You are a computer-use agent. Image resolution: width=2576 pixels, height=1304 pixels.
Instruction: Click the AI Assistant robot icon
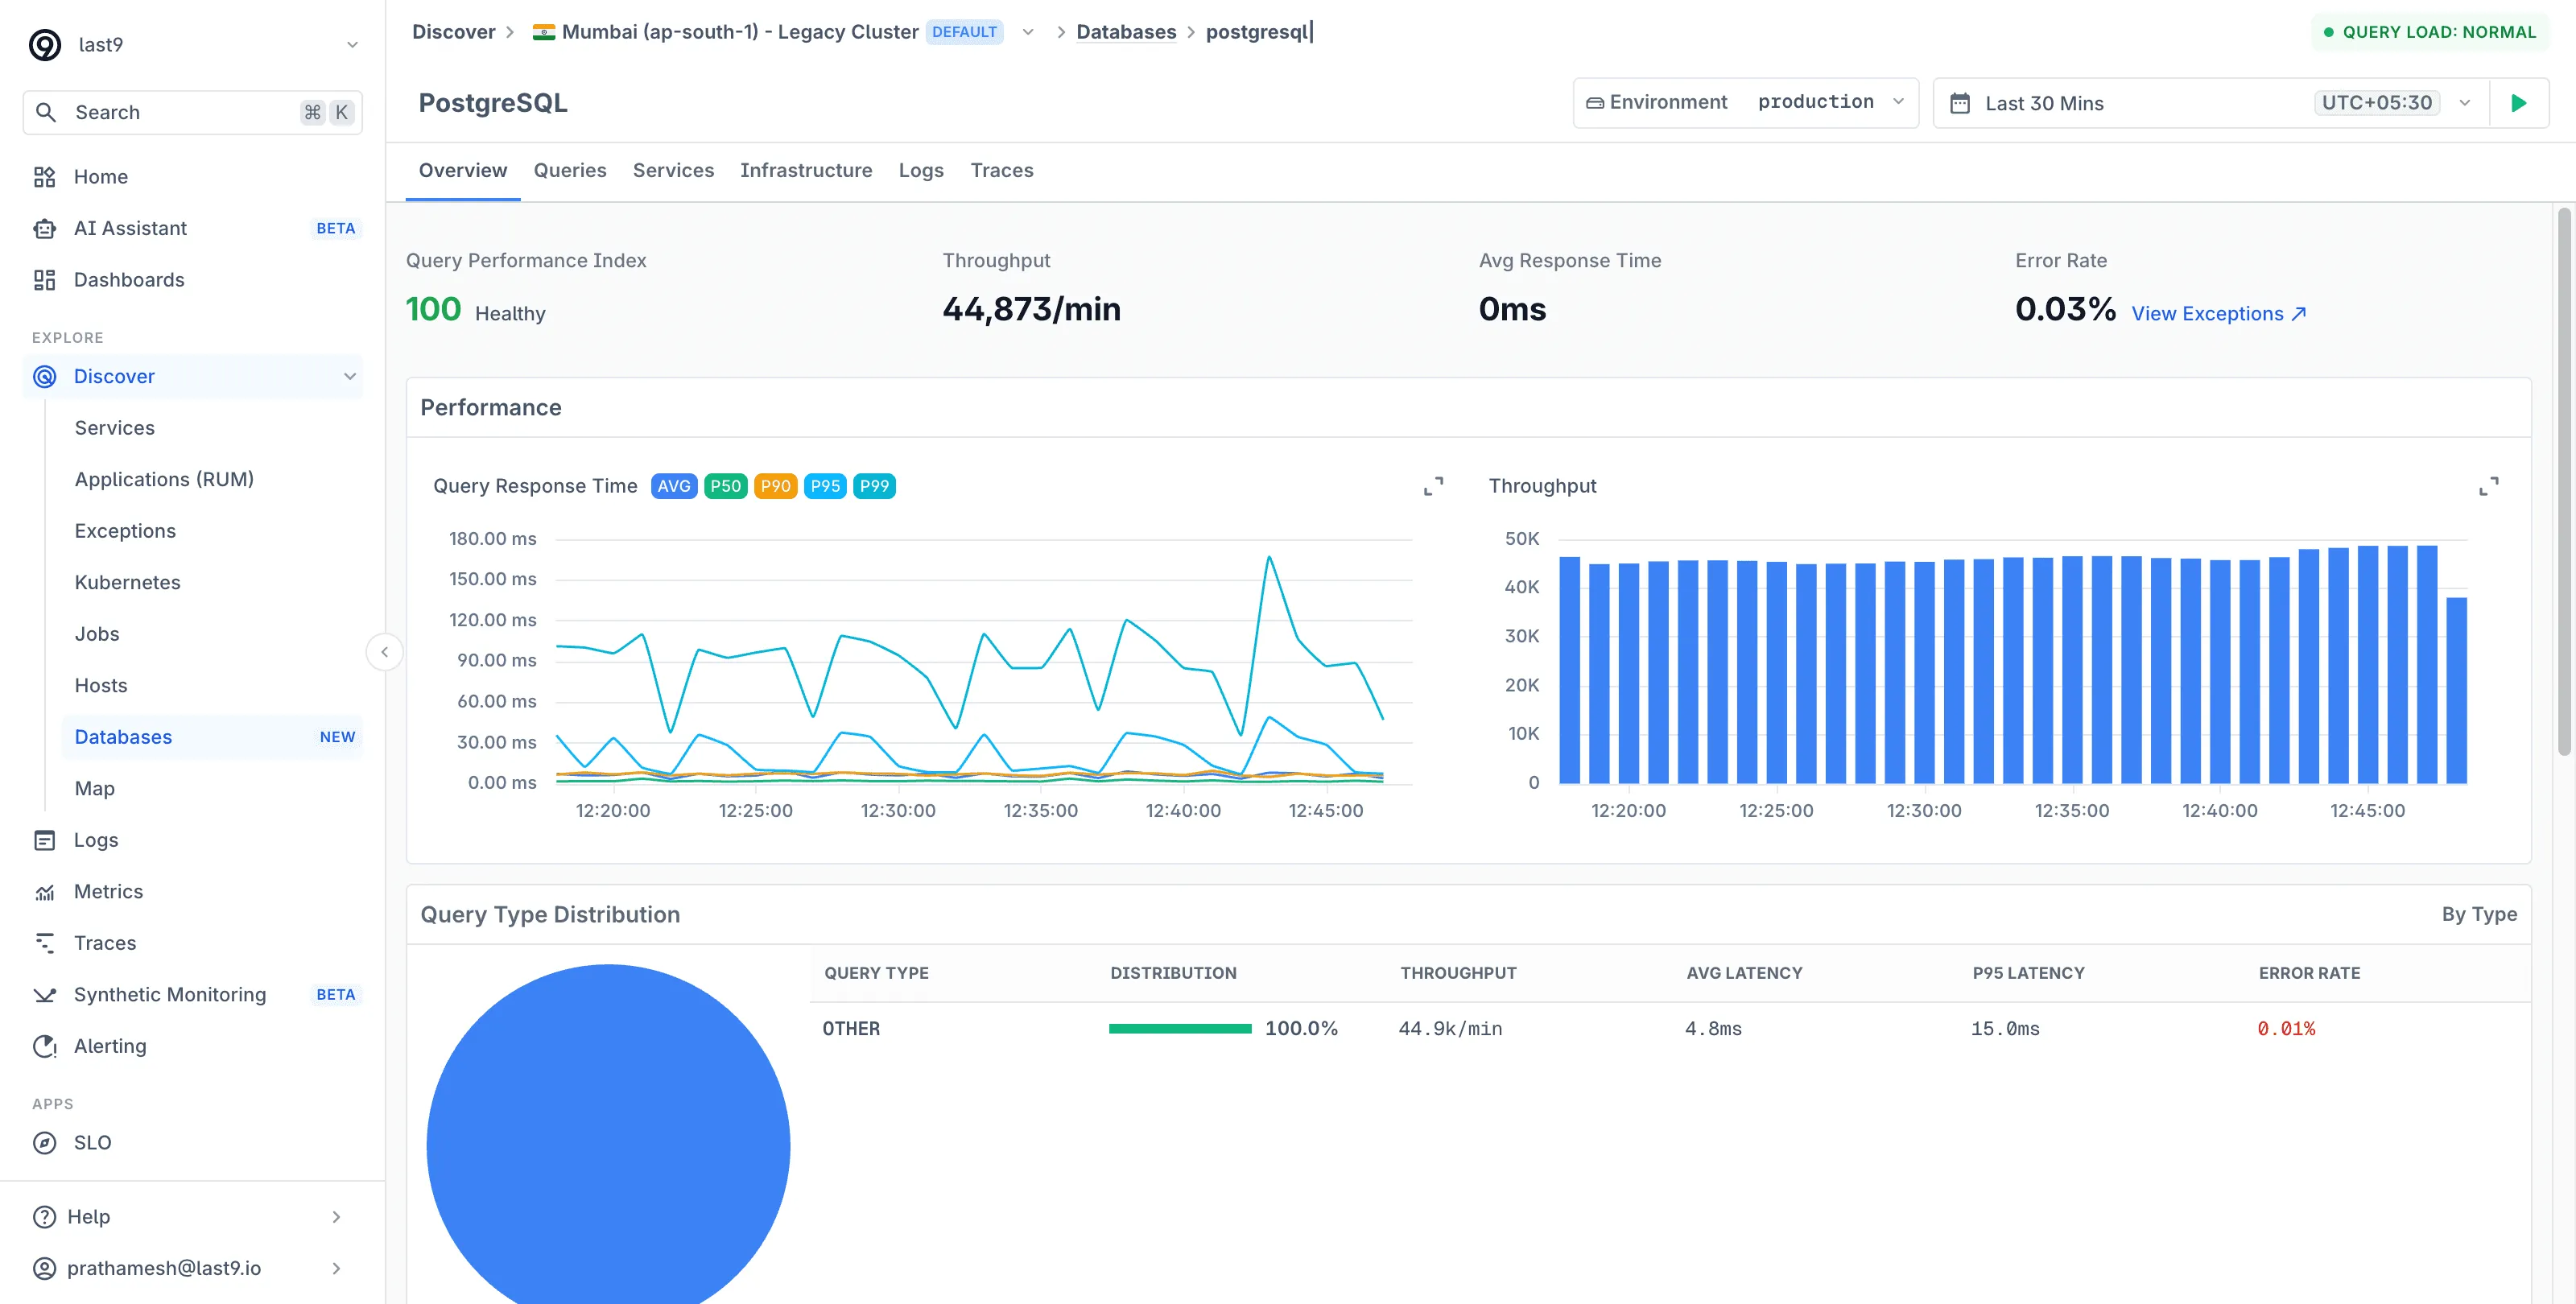pos(44,228)
